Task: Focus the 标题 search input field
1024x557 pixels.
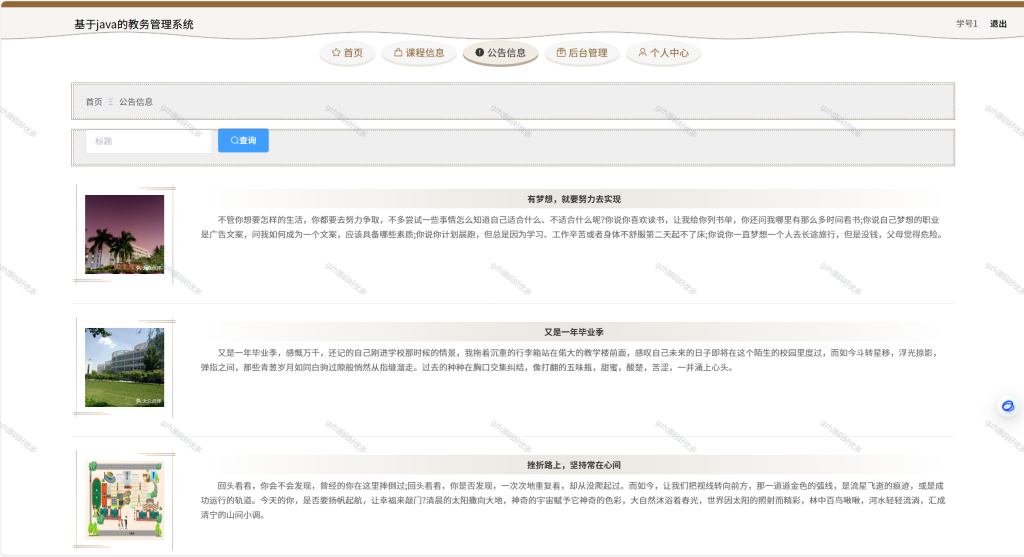Action: click(148, 141)
